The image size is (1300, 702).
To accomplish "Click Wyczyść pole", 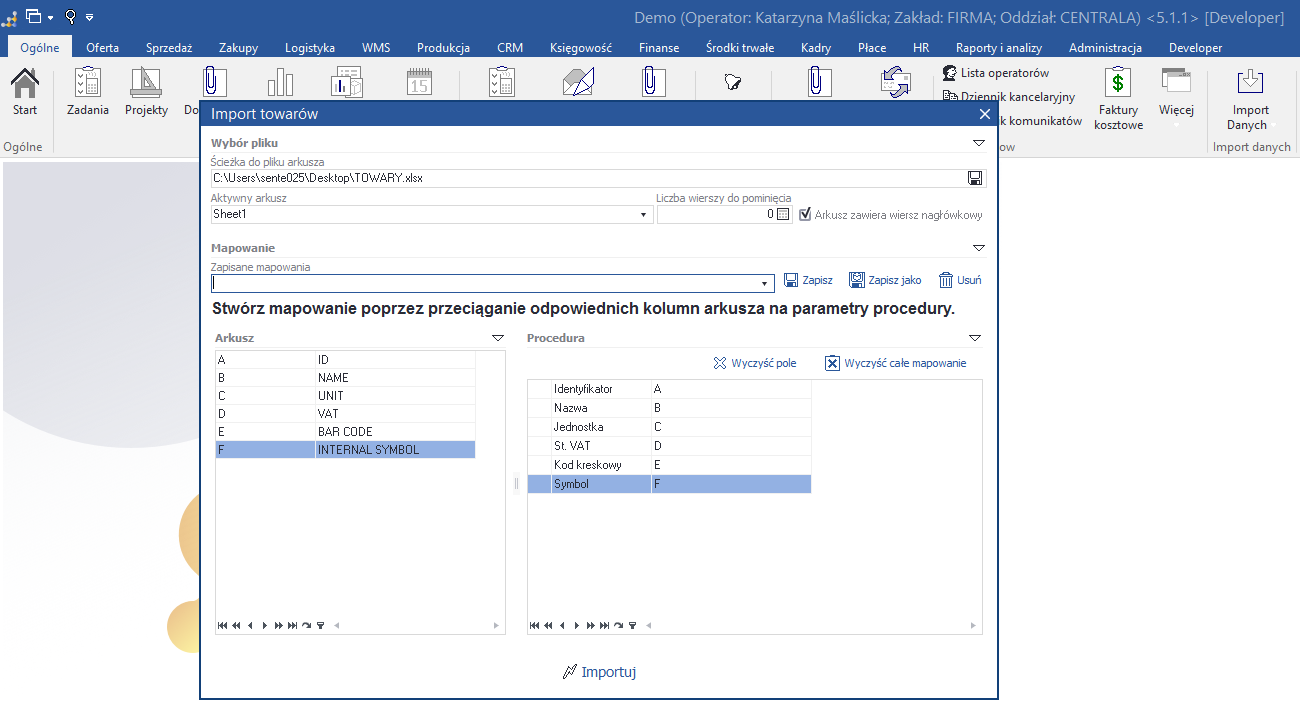I will pos(754,363).
